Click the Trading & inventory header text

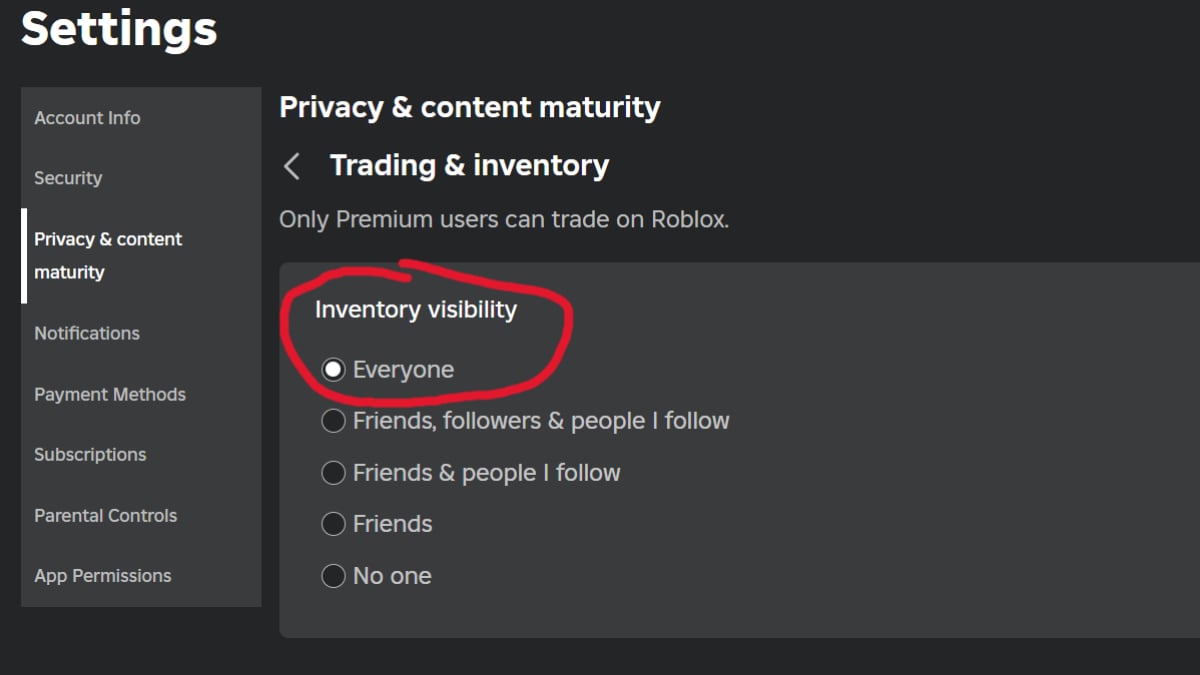point(470,165)
